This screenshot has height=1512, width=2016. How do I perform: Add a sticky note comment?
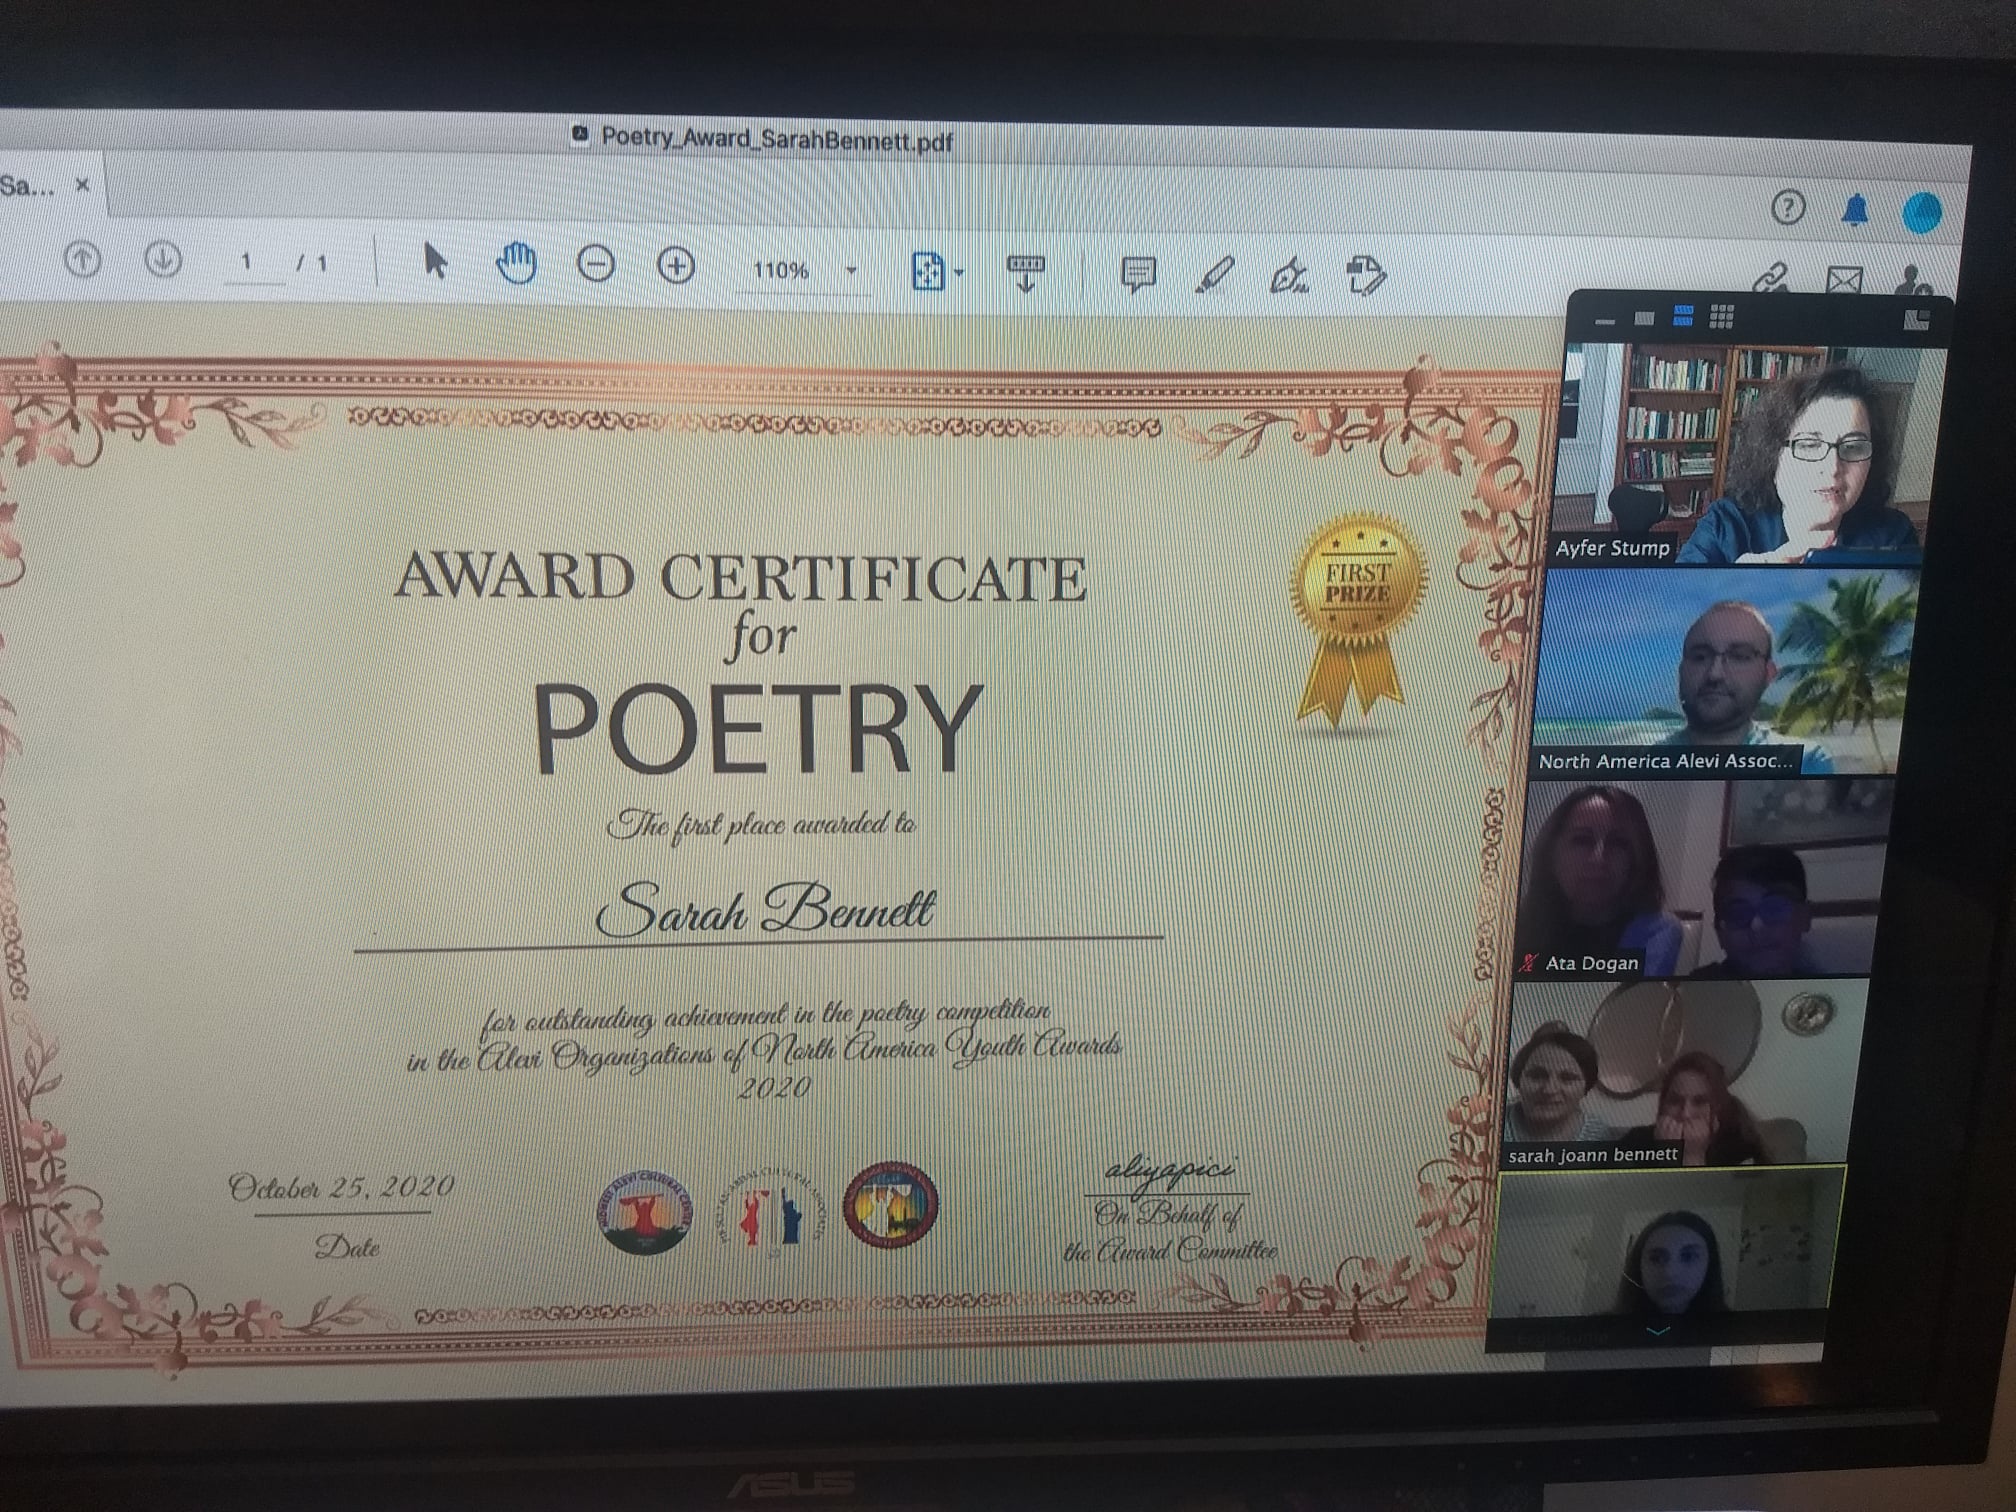(1138, 273)
